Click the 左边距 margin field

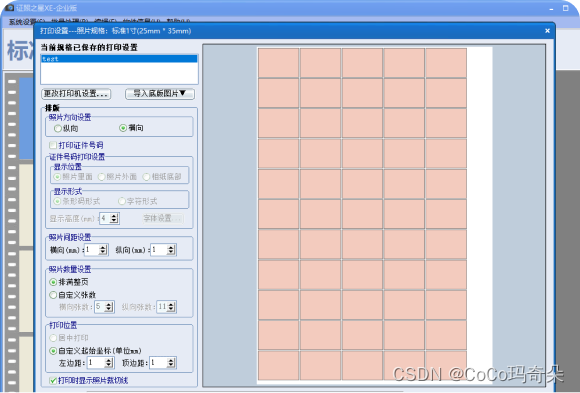tap(96, 363)
